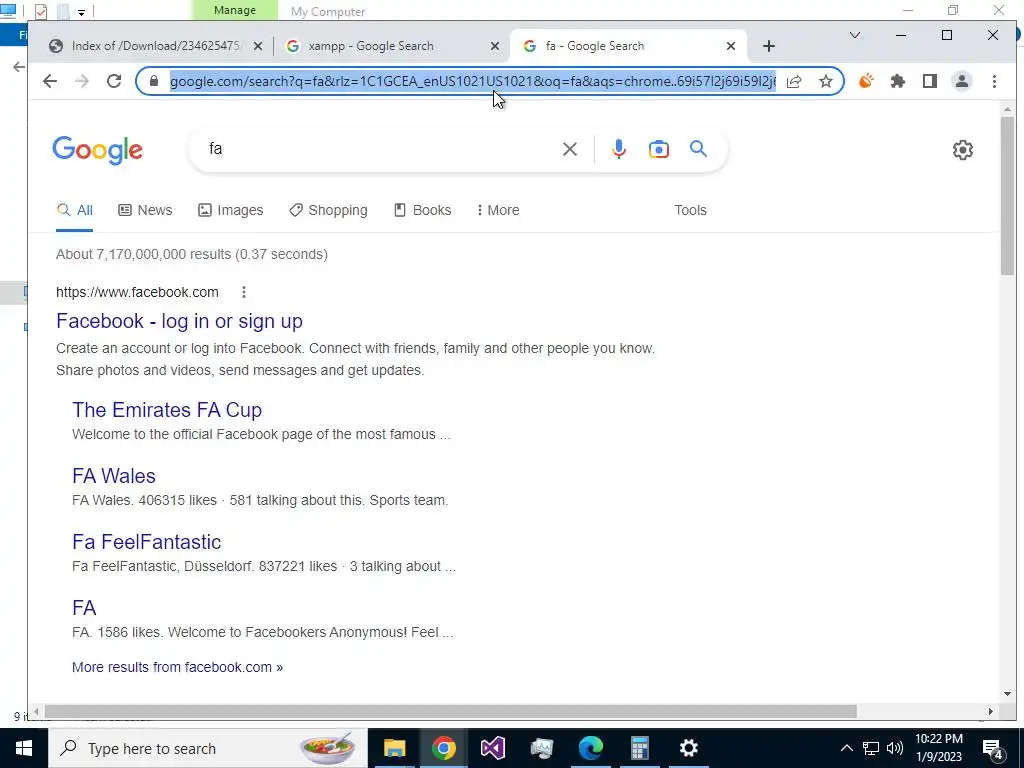Click the scroll right arrow at bottom

(x=991, y=711)
